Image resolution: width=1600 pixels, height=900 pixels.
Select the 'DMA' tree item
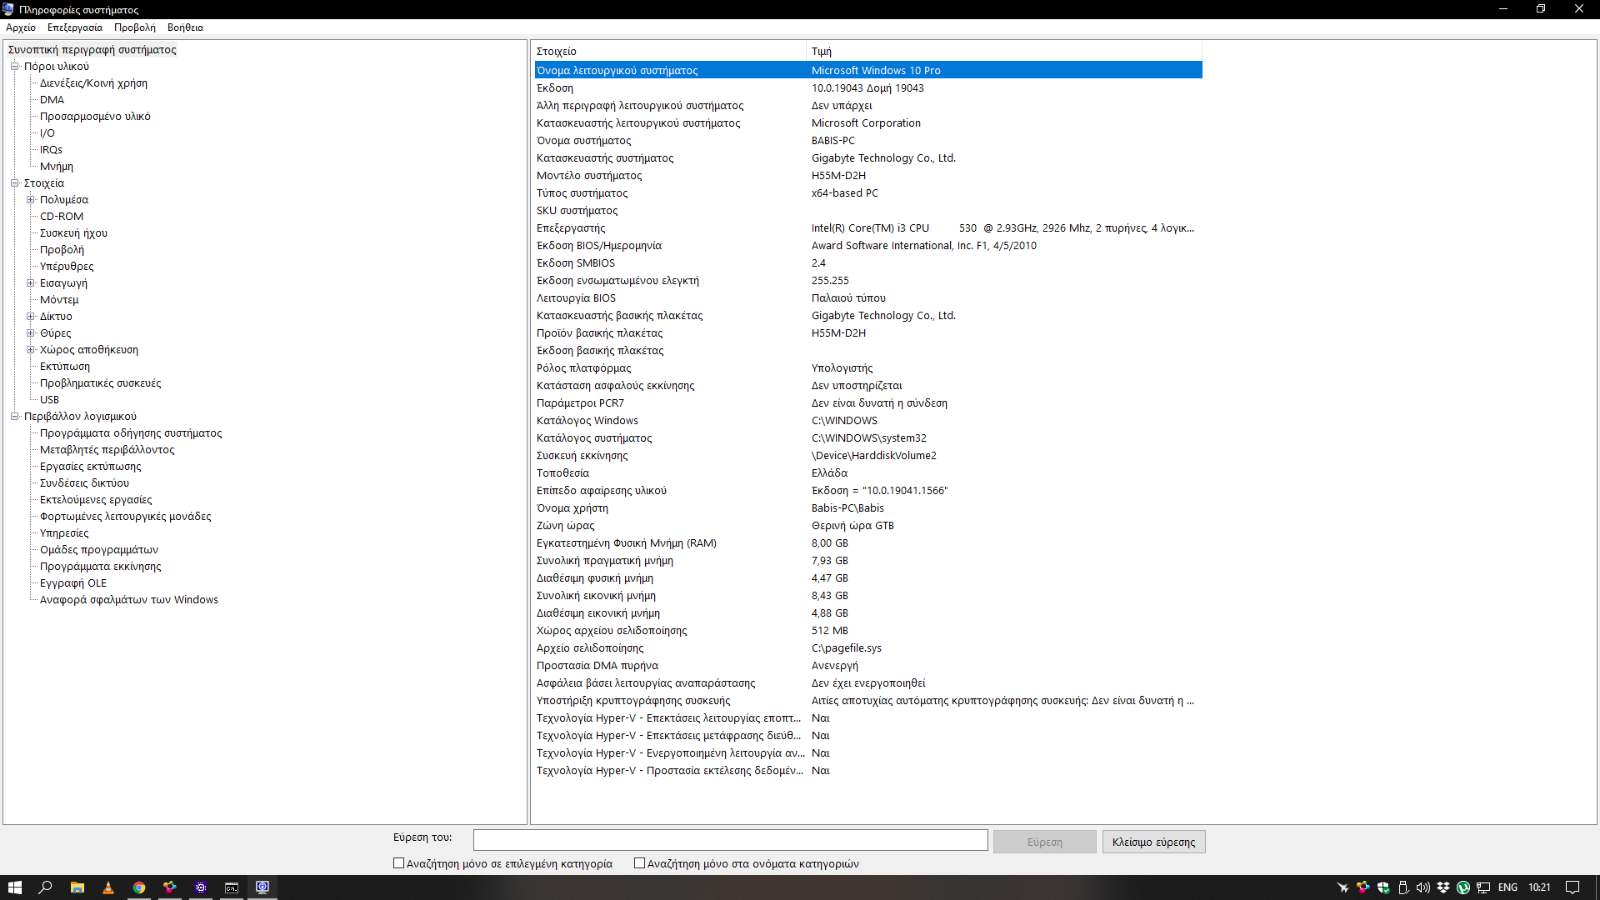click(52, 100)
